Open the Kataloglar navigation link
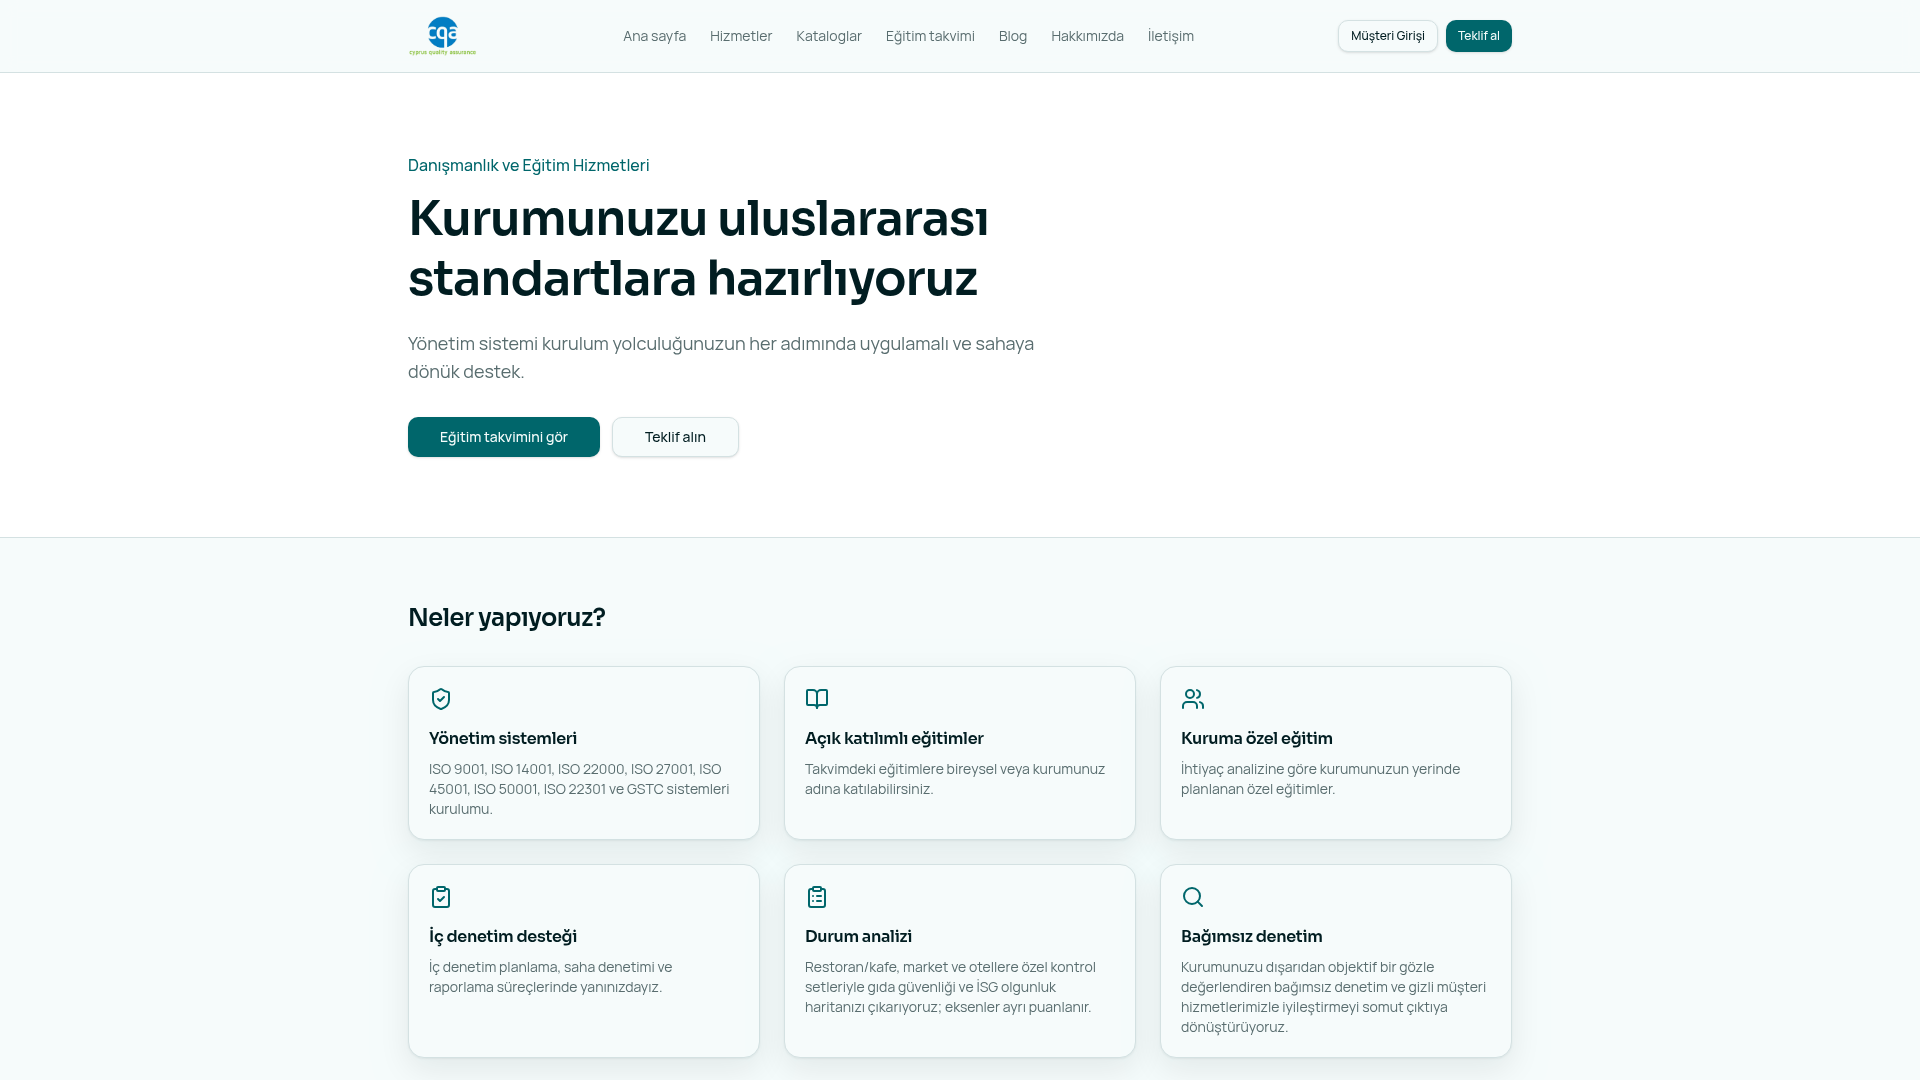This screenshot has width=1920, height=1080. click(x=829, y=36)
